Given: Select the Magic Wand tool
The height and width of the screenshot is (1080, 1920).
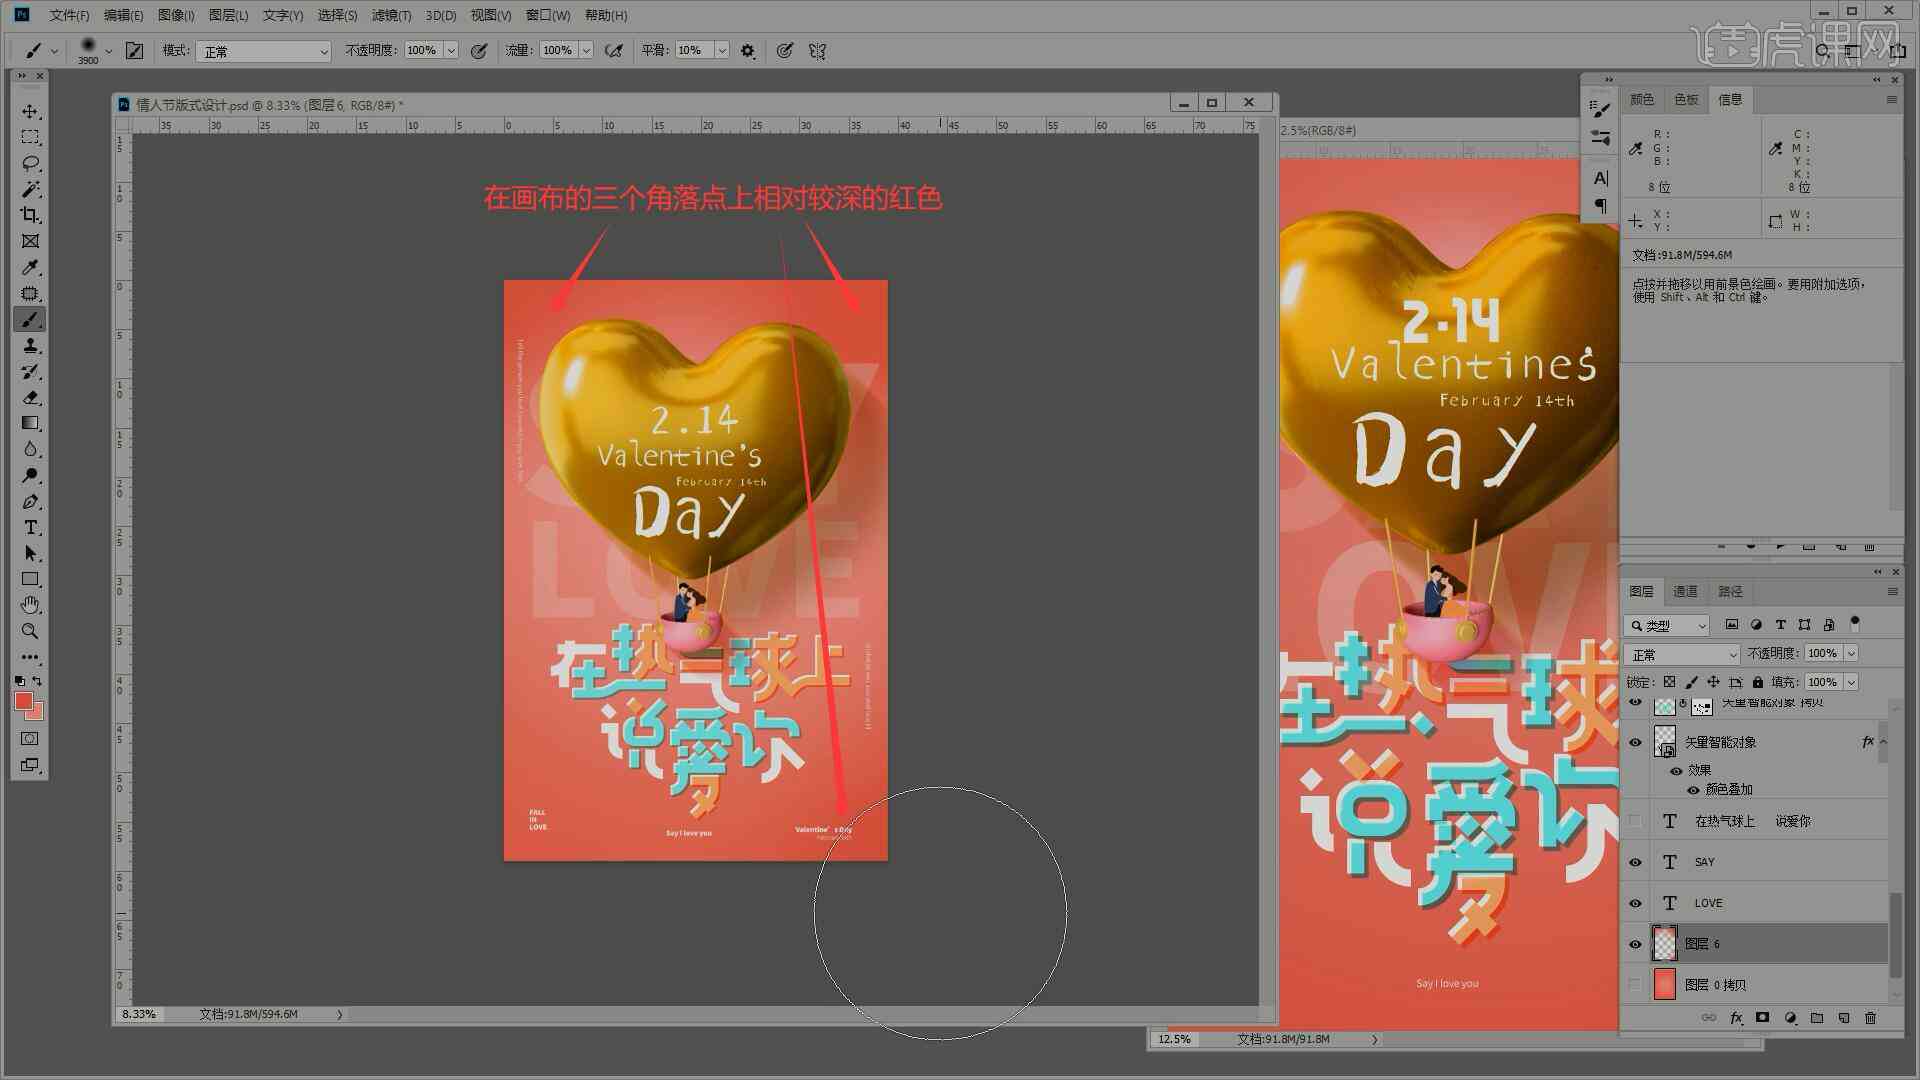Looking at the screenshot, I should [30, 189].
